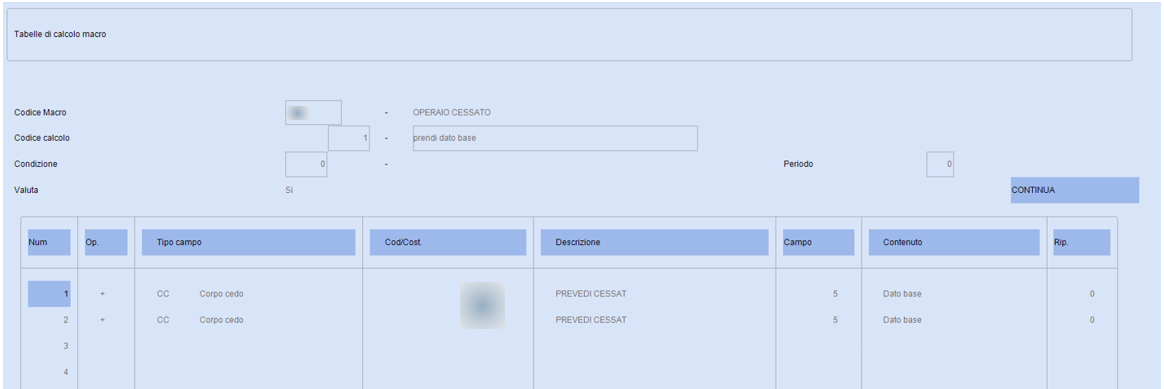Image resolution: width=1164 pixels, height=389 pixels.
Task: Select the Codice calcolo number field
Action: (349, 138)
